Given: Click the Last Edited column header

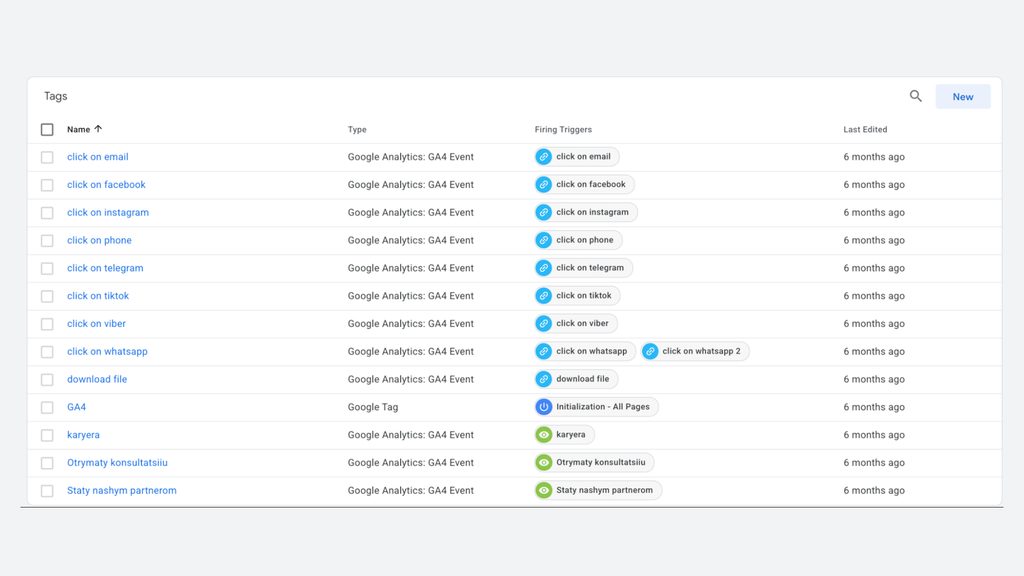Looking at the screenshot, I should point(865,129).
